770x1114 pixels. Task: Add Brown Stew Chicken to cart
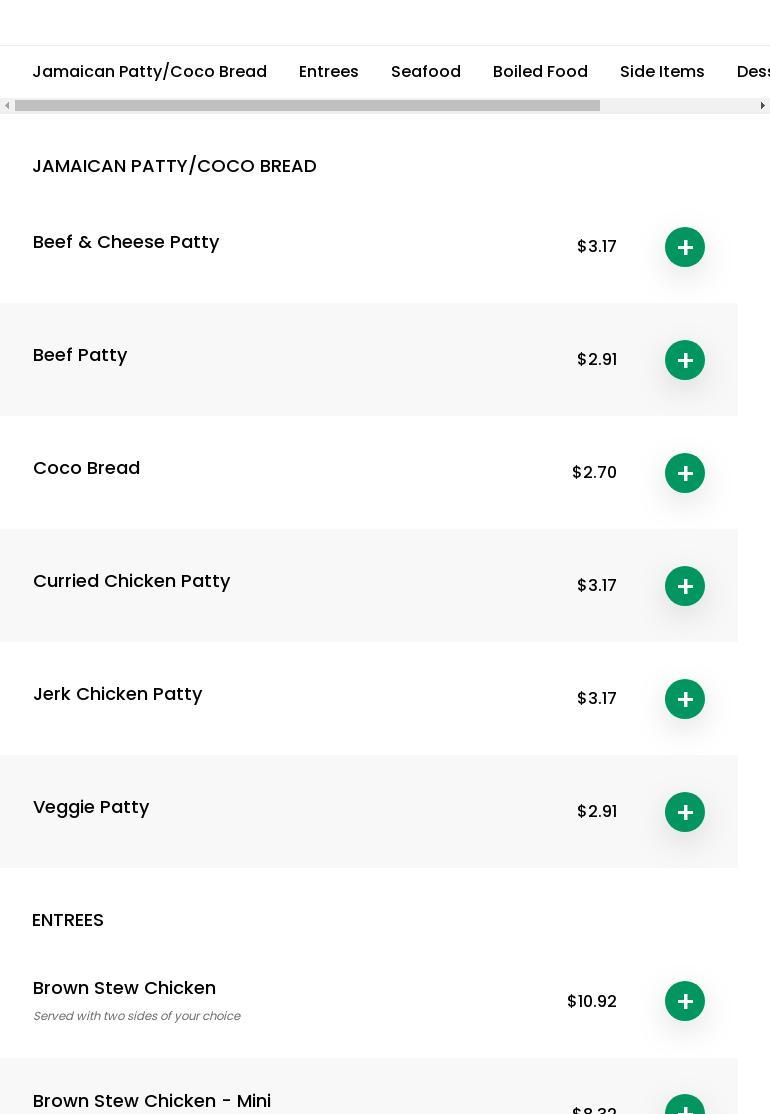[685, 1001]
